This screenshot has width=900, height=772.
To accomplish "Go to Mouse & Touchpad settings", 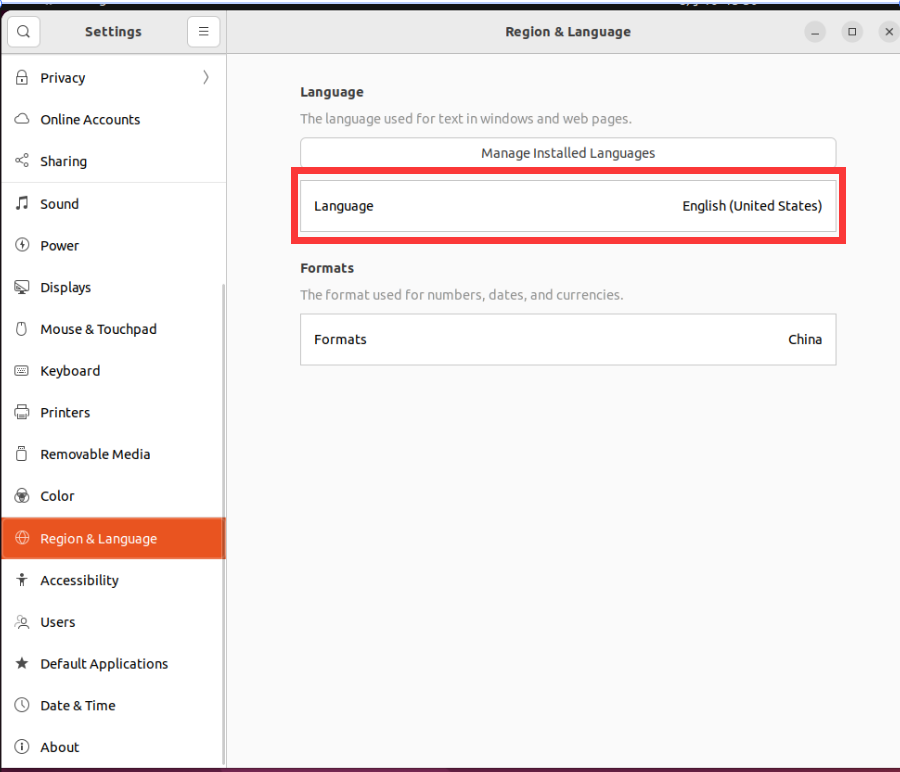I will pyautogui.click(x=98, y=330).
